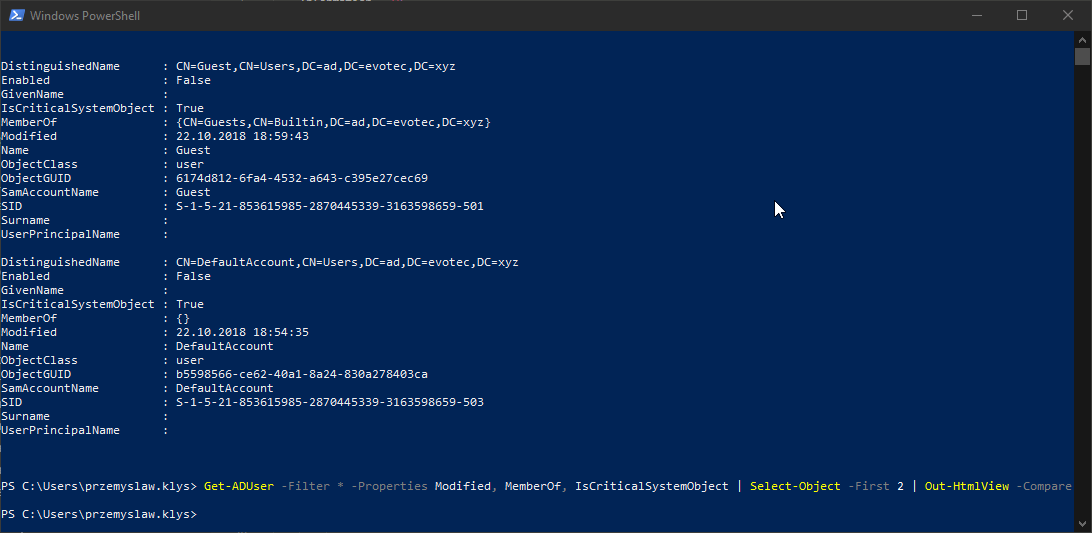1092x533 pixels.
Task: Click the Guest account SID ending in 501
Action: click(x=329, y=206)
